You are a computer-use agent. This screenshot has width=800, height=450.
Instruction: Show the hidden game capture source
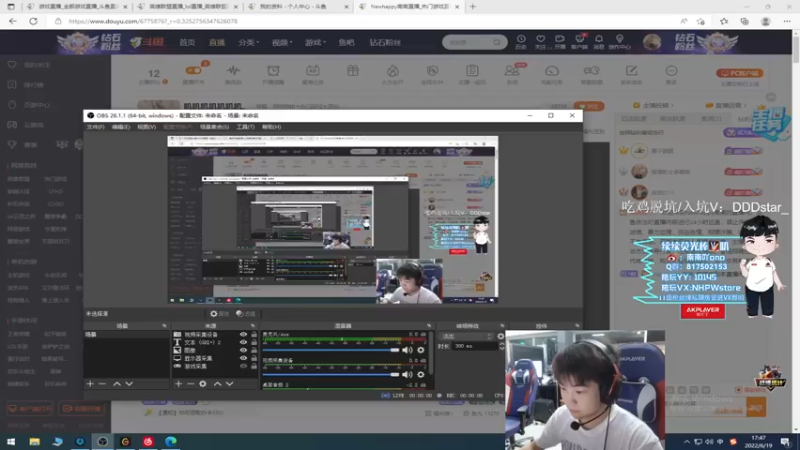tap(243, 366)
